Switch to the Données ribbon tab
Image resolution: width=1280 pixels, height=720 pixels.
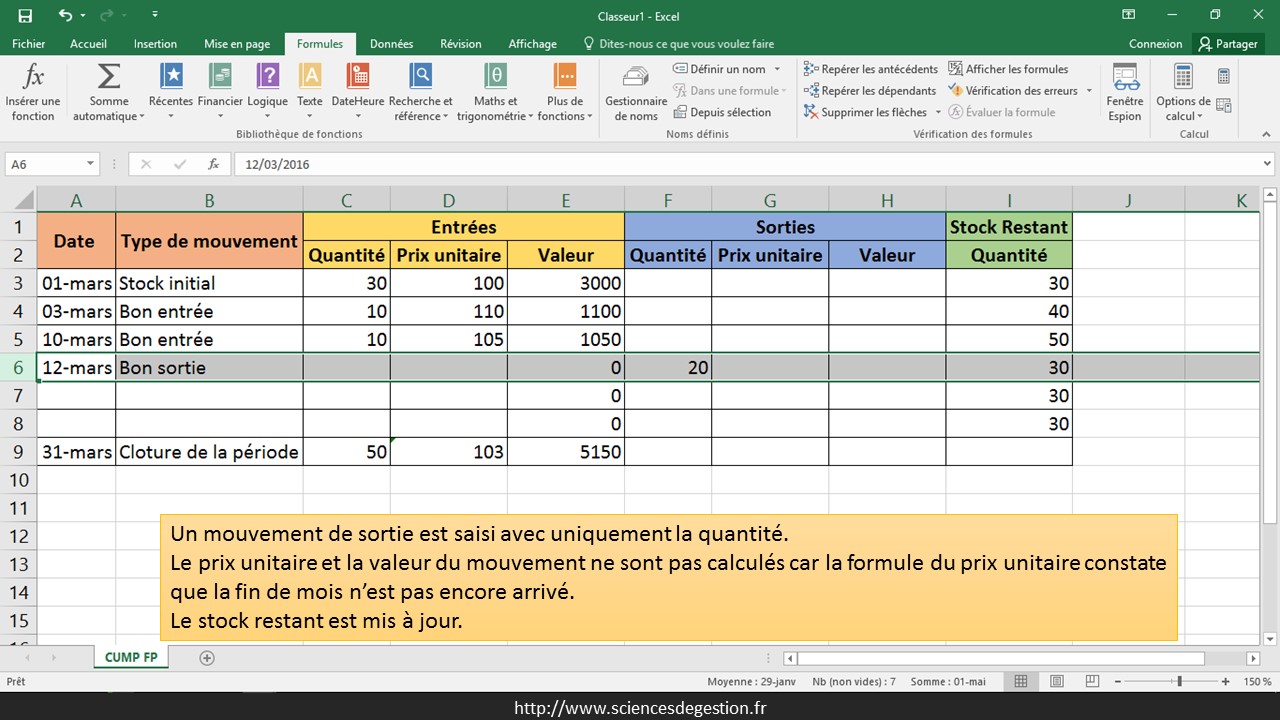(x=391, y=44)
